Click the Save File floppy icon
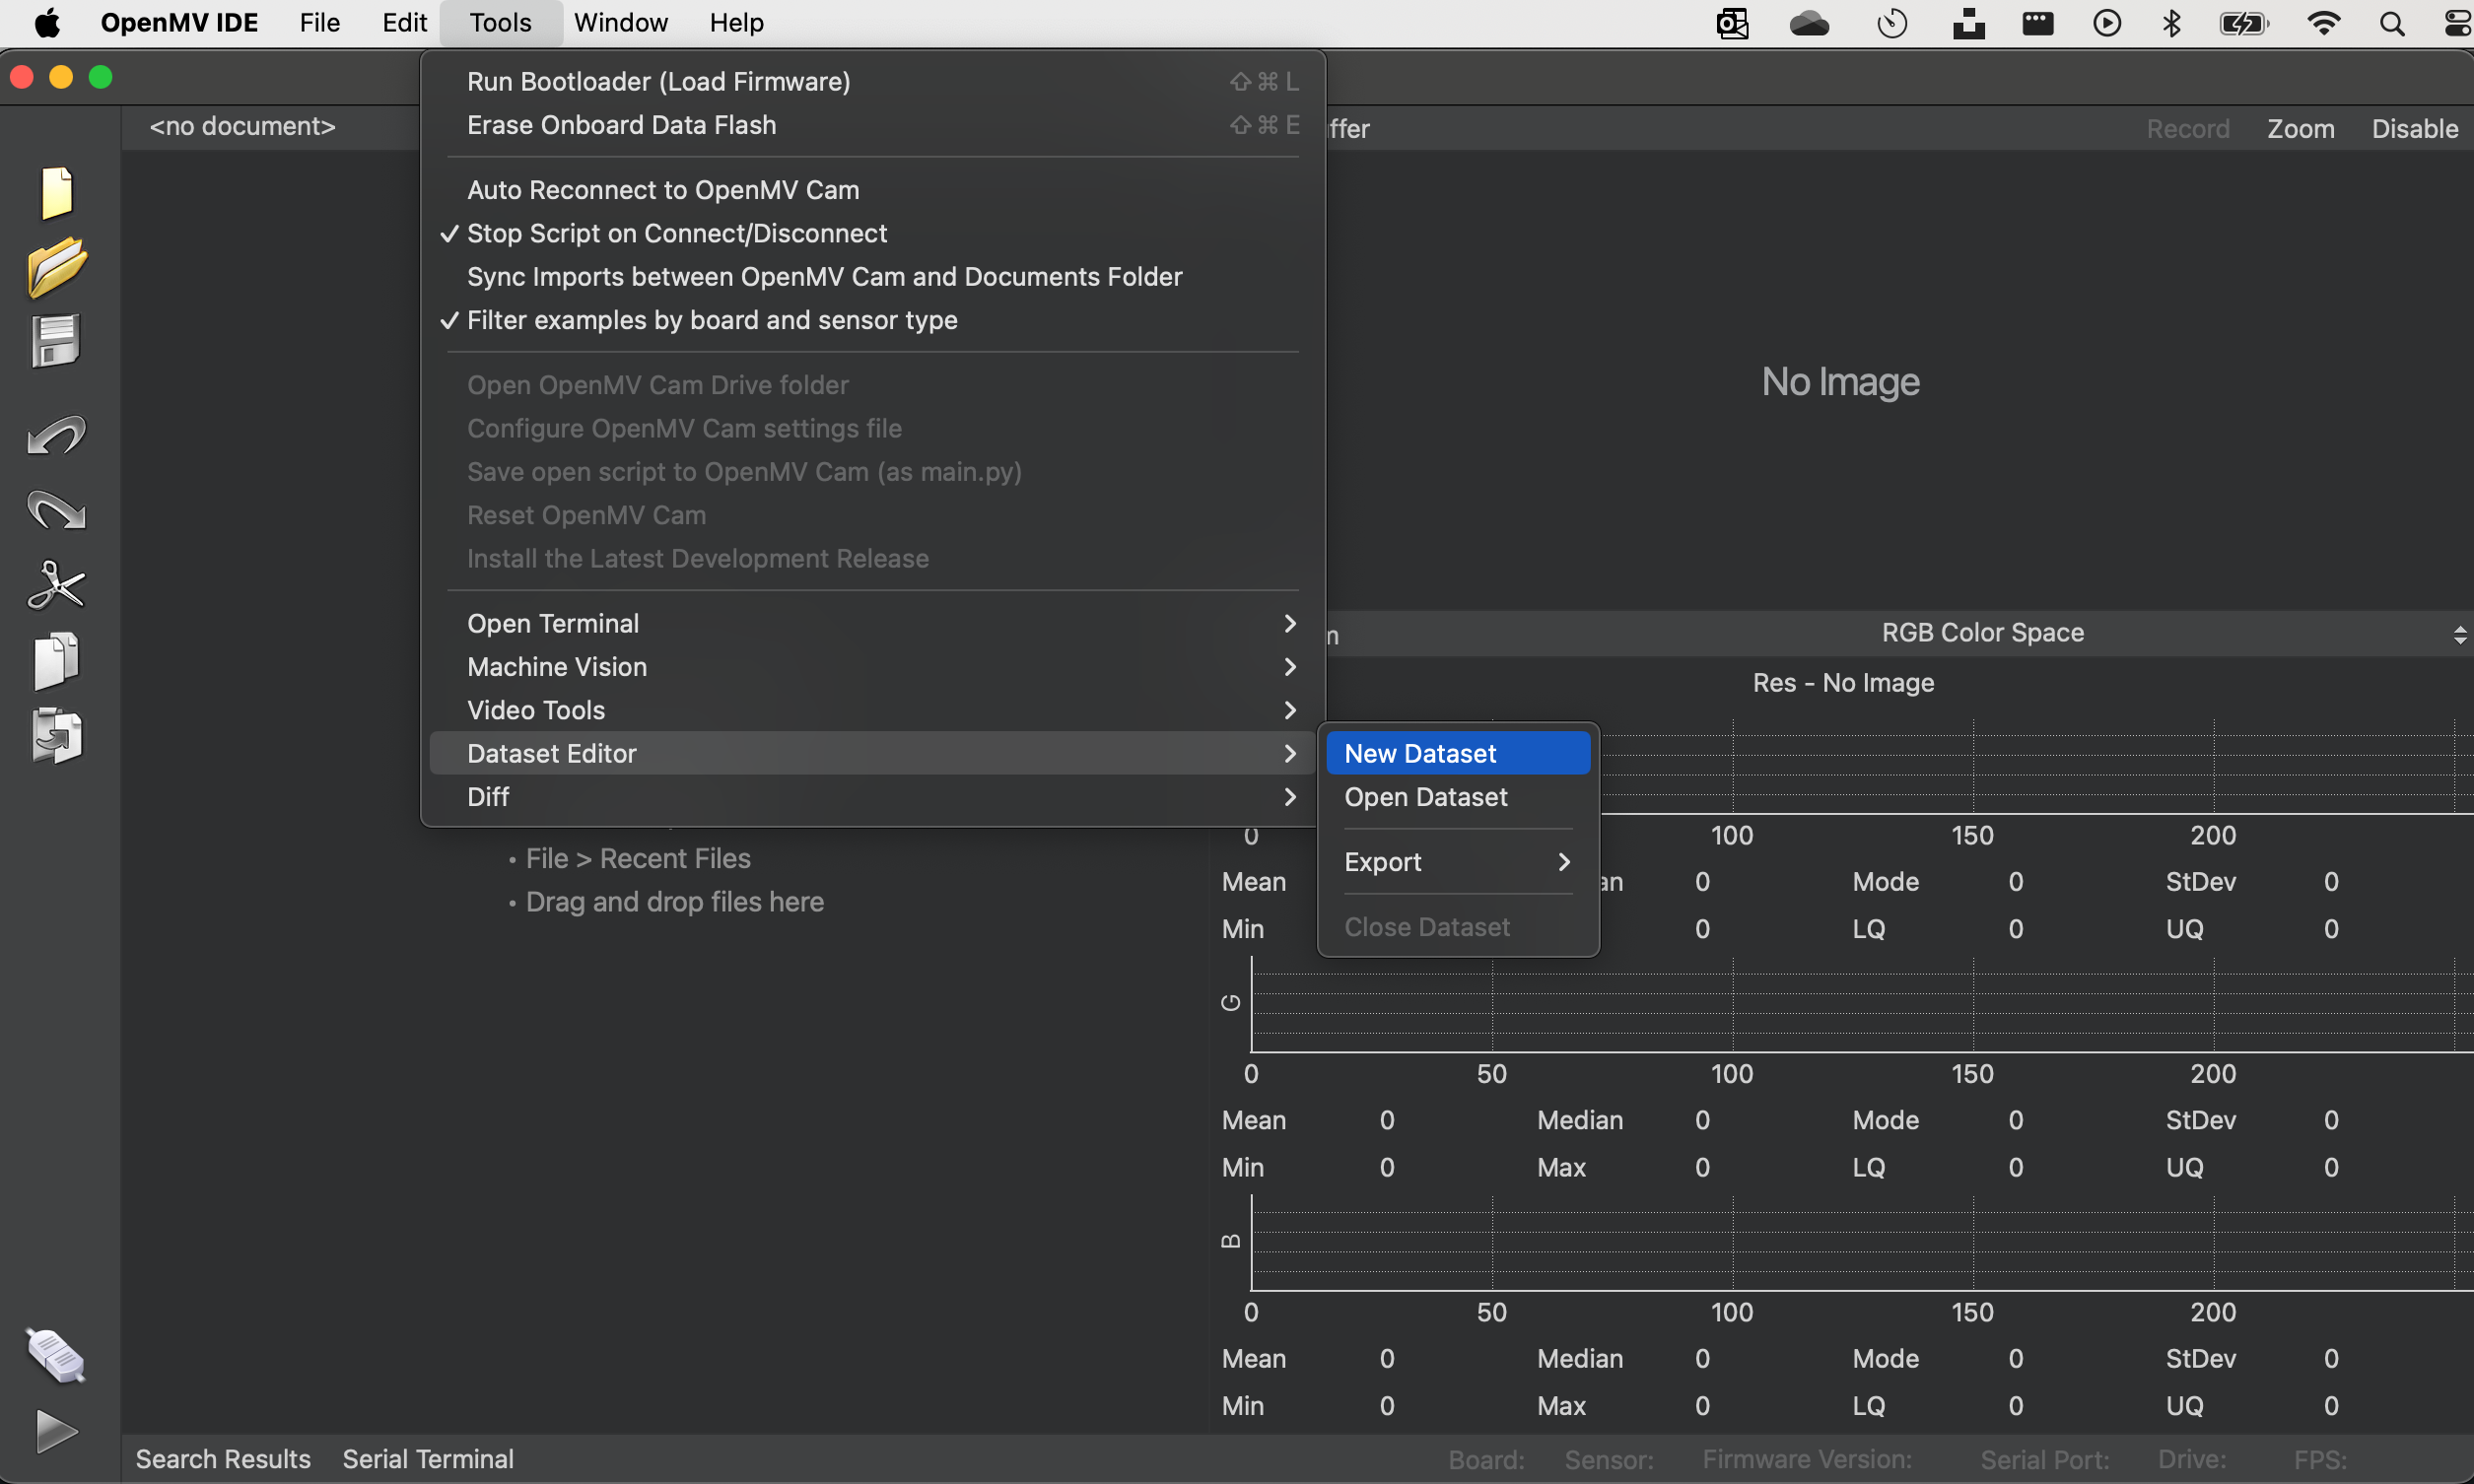 click(x=55, y=341)
